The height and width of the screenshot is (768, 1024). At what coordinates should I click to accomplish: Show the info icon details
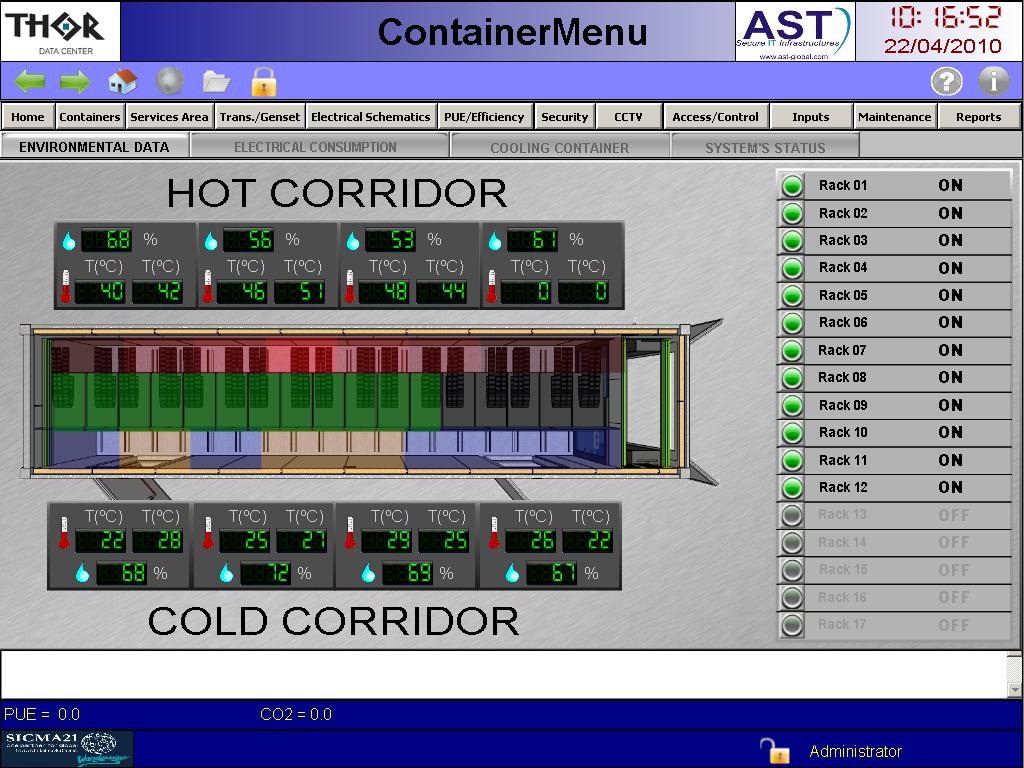pos(993,81)
